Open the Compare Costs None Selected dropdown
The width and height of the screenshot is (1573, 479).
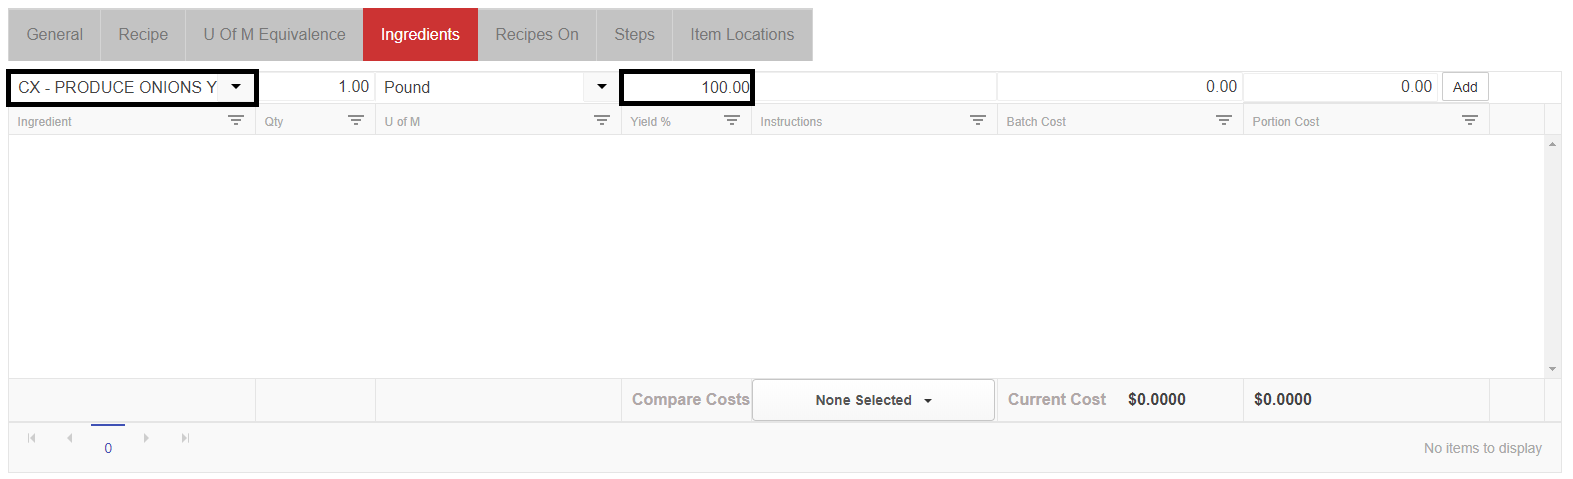point(873,400)
